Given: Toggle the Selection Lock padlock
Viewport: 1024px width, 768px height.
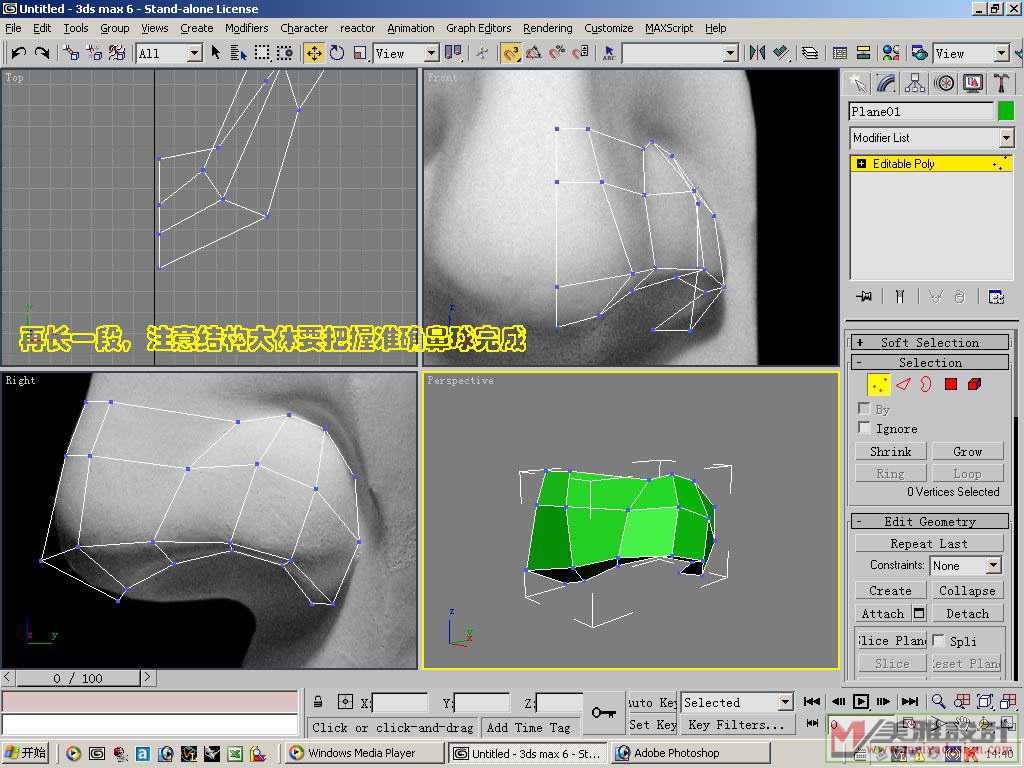Looking at the screenshot, I should pos(318,702).
